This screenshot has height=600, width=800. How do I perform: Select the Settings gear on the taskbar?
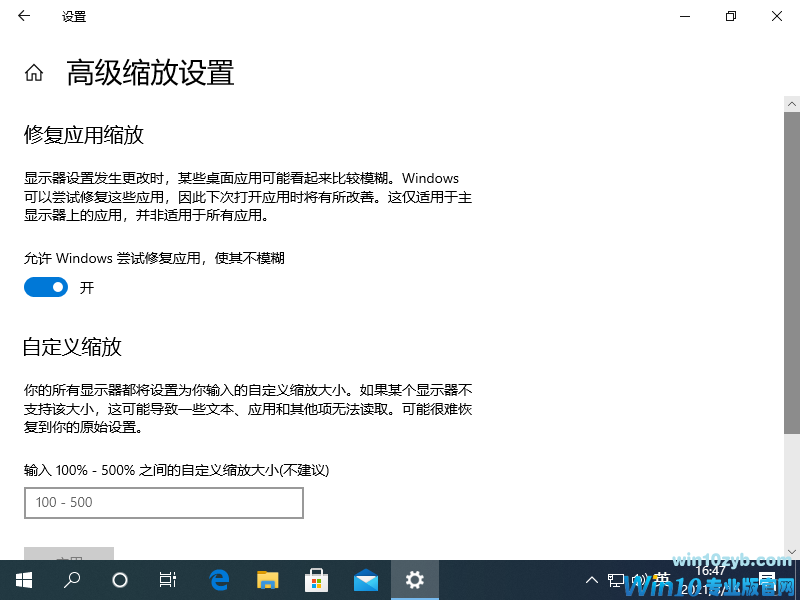tap(414, 580)
